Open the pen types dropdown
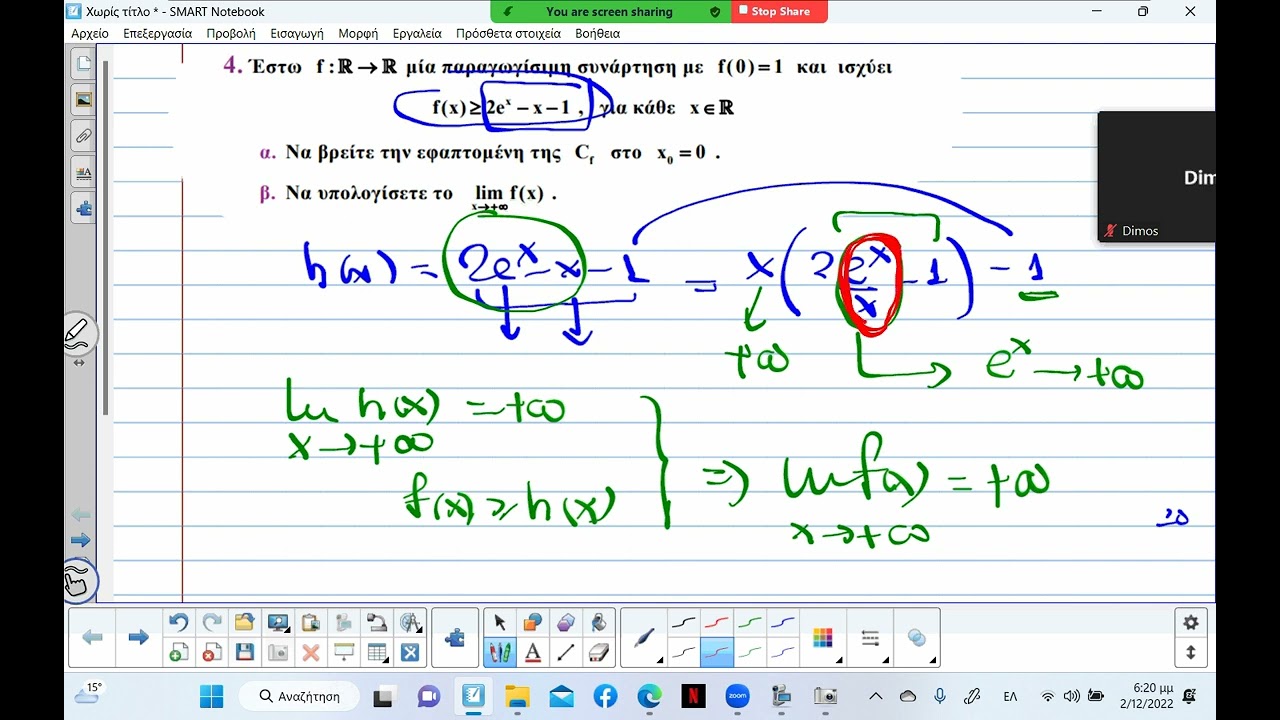 click(644, 637)
